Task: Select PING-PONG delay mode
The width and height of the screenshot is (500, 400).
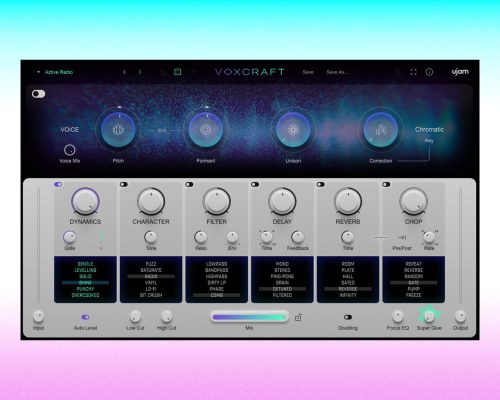Action: (282, 276)
